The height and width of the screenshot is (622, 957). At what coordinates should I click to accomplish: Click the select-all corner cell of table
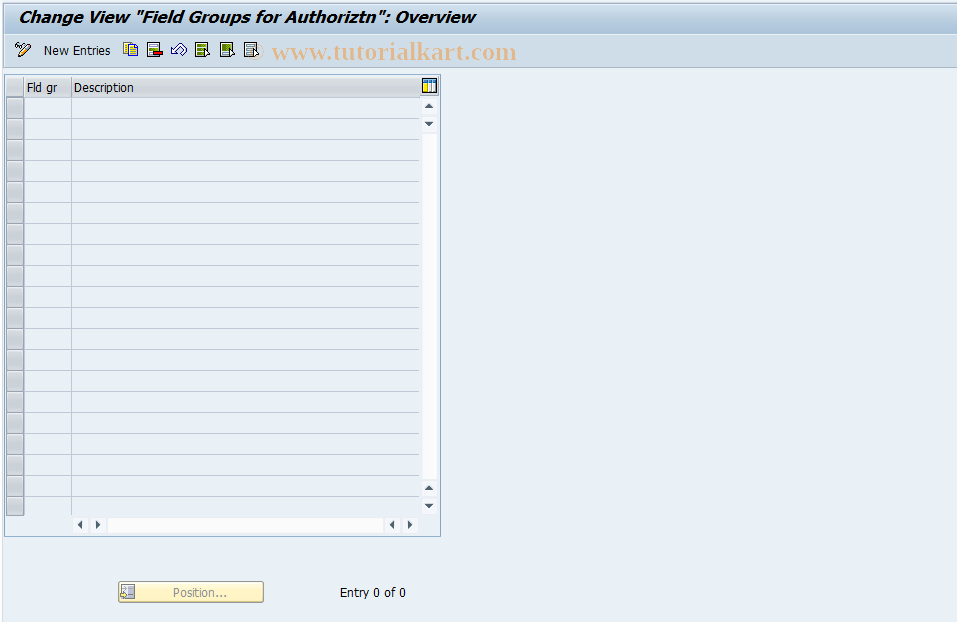tap(15, 87)
